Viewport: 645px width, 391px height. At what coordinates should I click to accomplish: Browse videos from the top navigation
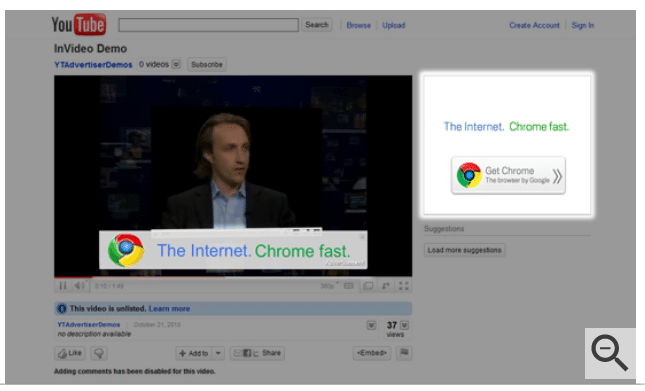tap(358, 25)
